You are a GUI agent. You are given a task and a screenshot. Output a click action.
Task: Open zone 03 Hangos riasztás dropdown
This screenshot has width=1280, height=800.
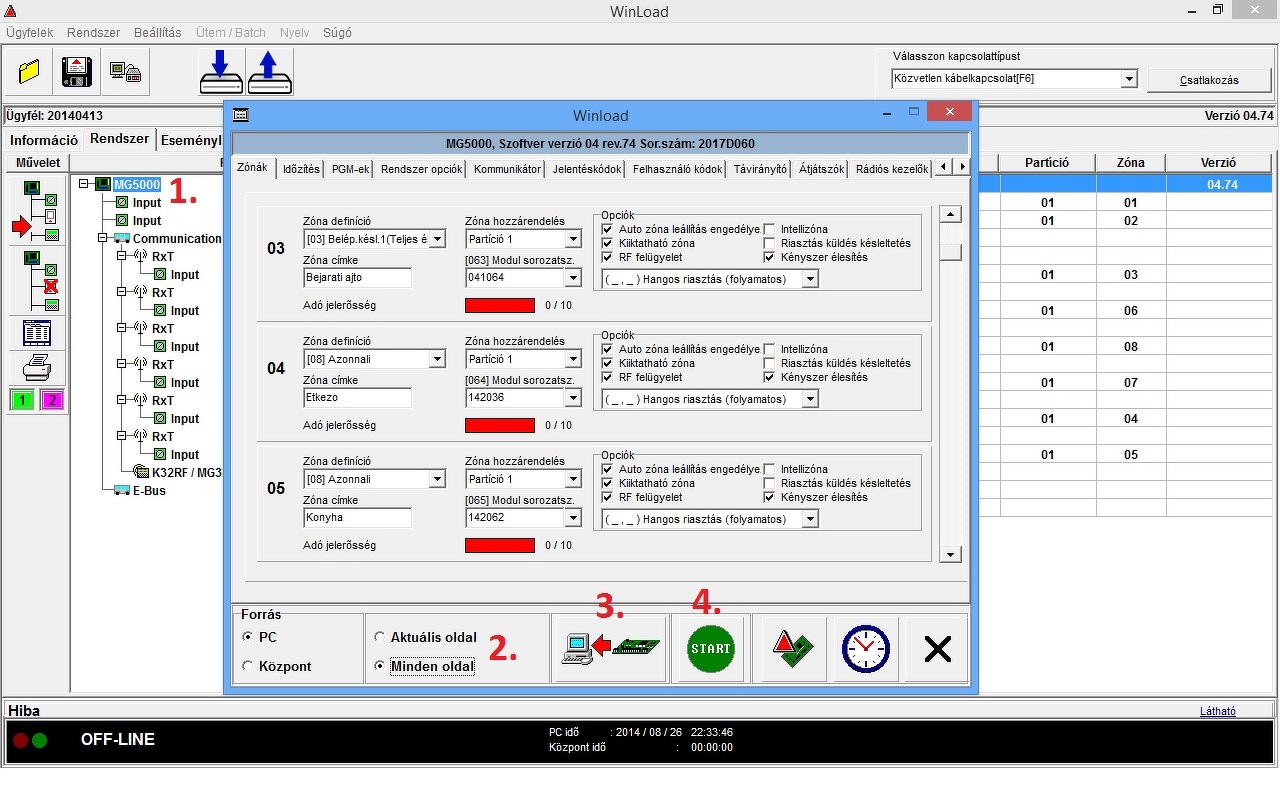tap(810, 279)
